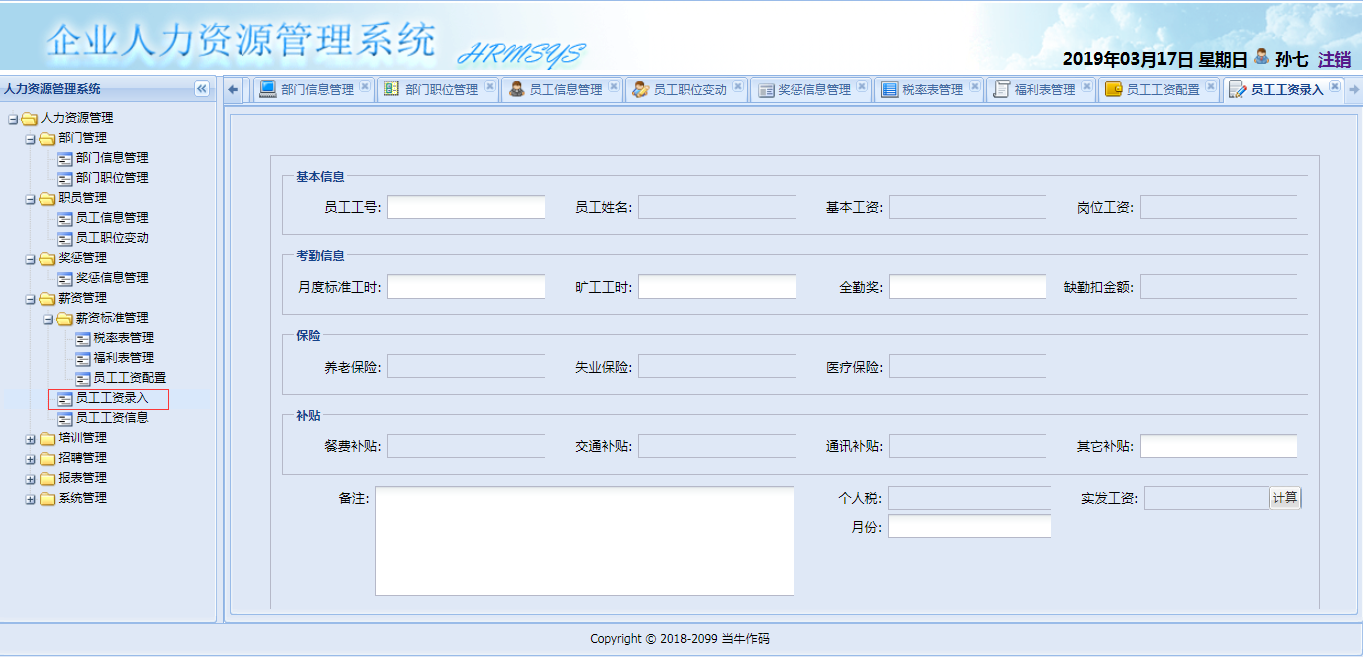Image resolution: width=1363 pixels, height=657 pixels.
Task: Open 税率表管理 in the tree
Action: click(x=123, y=338)
